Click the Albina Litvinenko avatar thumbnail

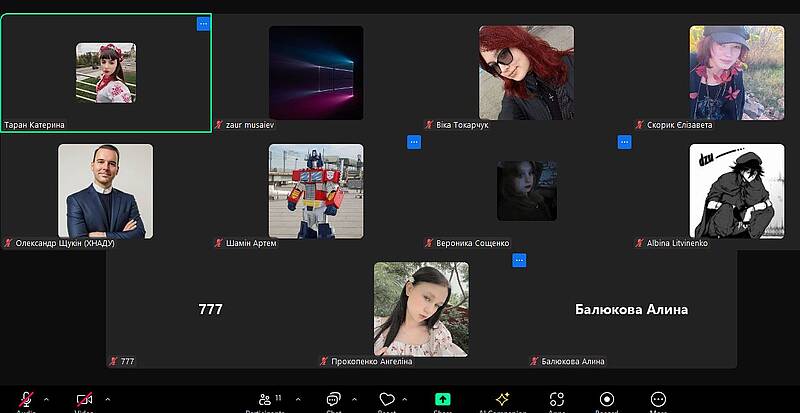coord(737,191)
